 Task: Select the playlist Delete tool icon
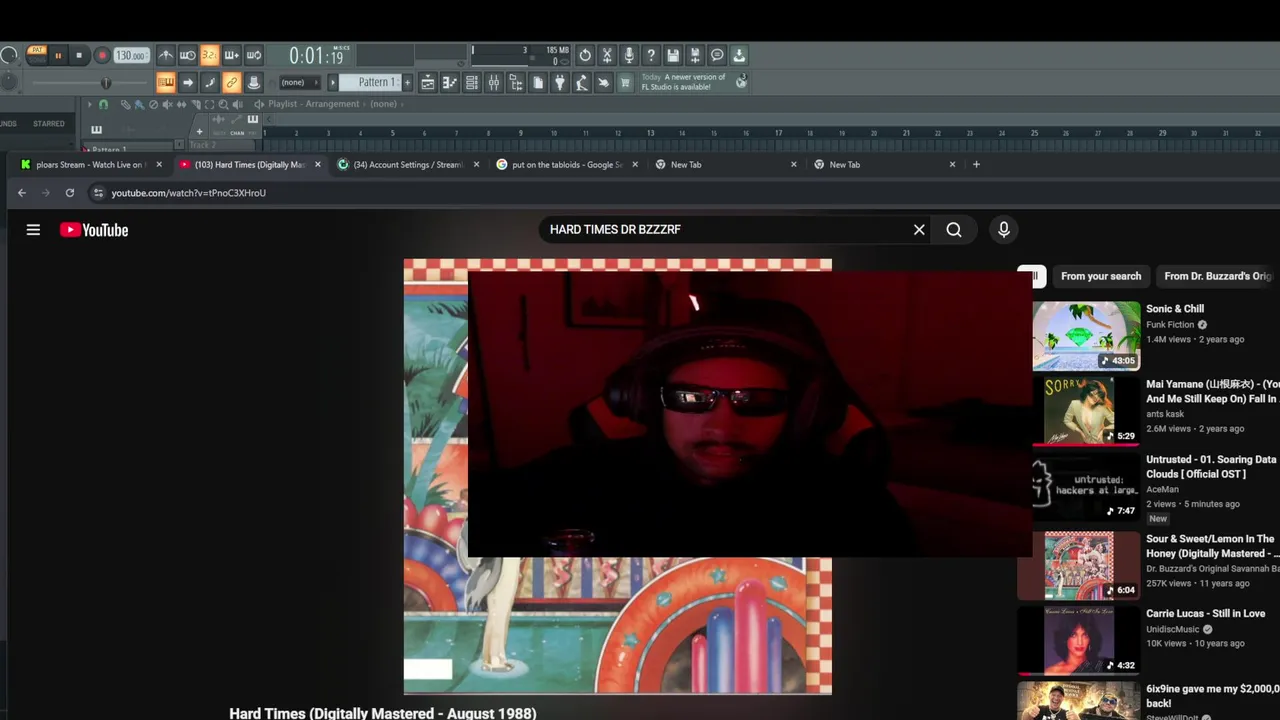pos(153,104)
